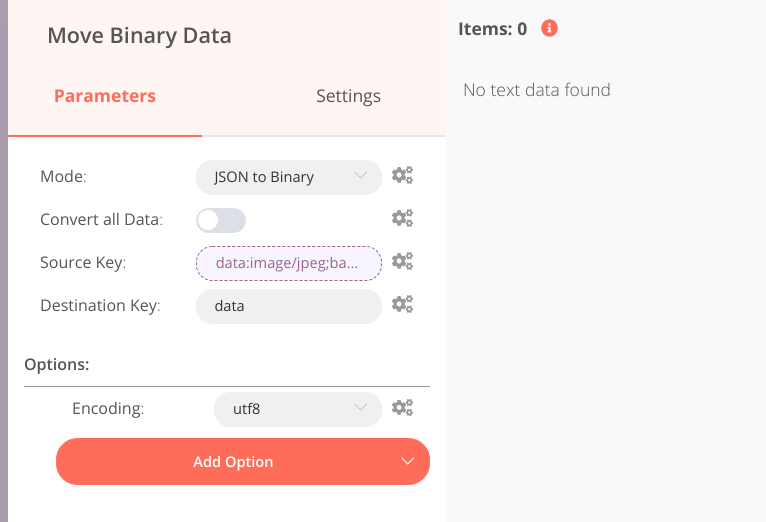This screenshot has width=766, height=522.
Task: Expand the Add Option chevron arrow
Action: point(407,461)
